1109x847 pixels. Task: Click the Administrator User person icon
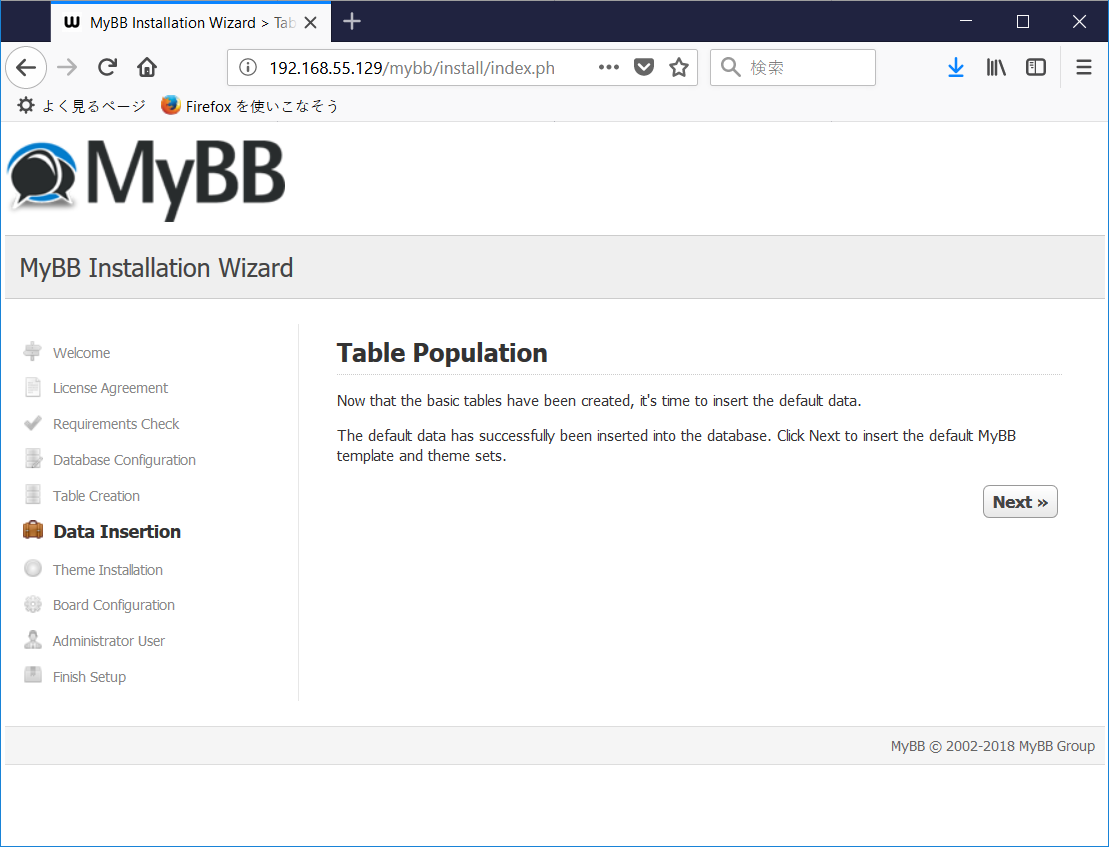(x=33, y=640)
